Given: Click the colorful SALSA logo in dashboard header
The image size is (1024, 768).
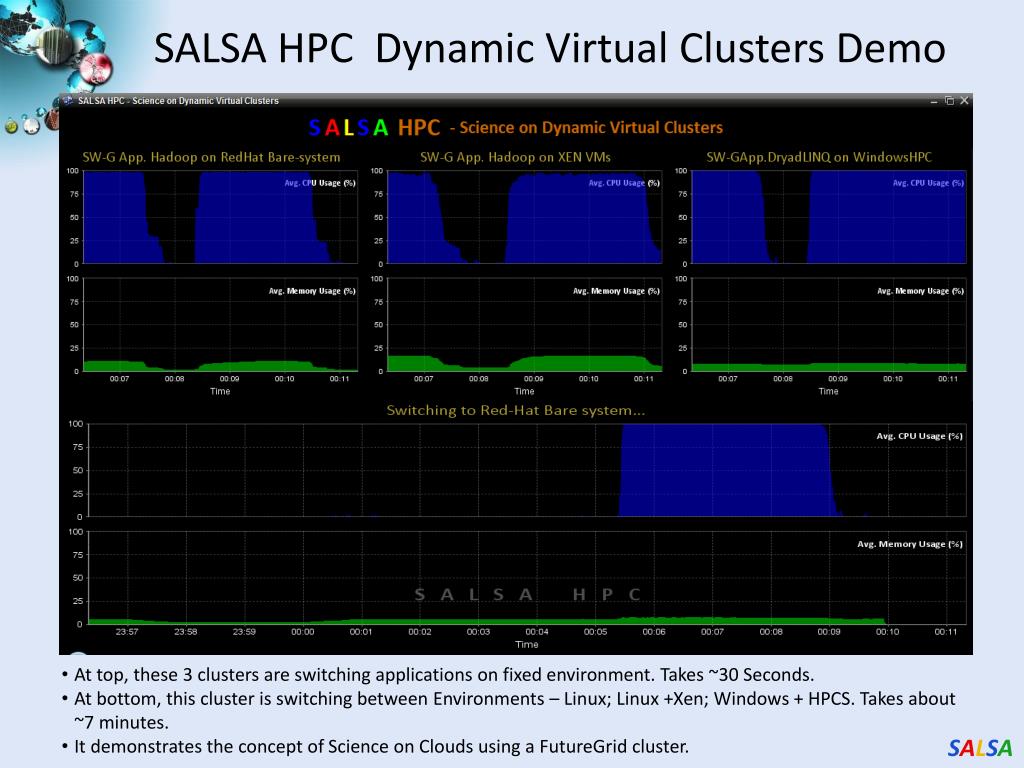Looking at the screenshot, I should tap(348, 127).
